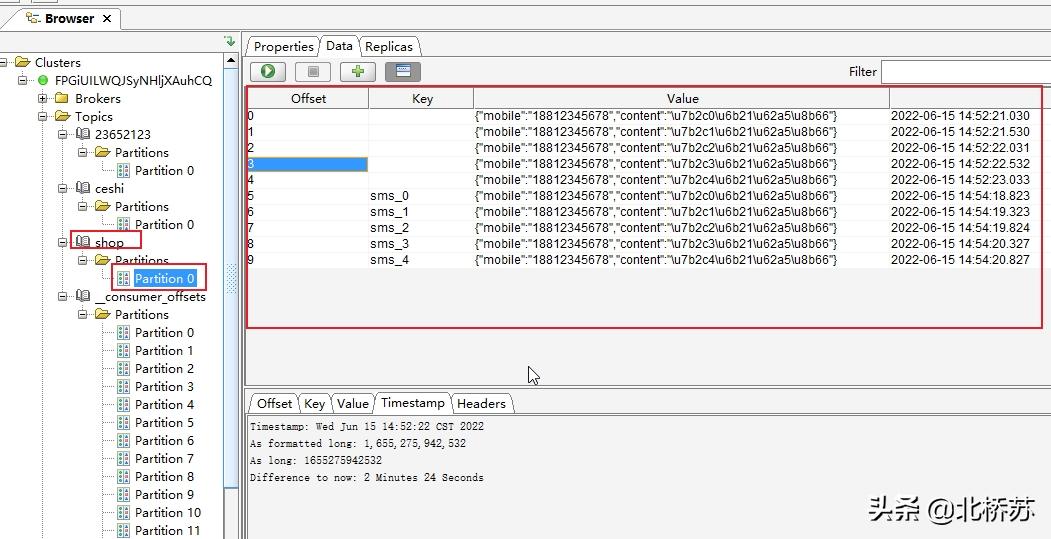Click Partitions folder icon under ceshi
Viewport: 1051px width, 539px height.
[103, 206]
